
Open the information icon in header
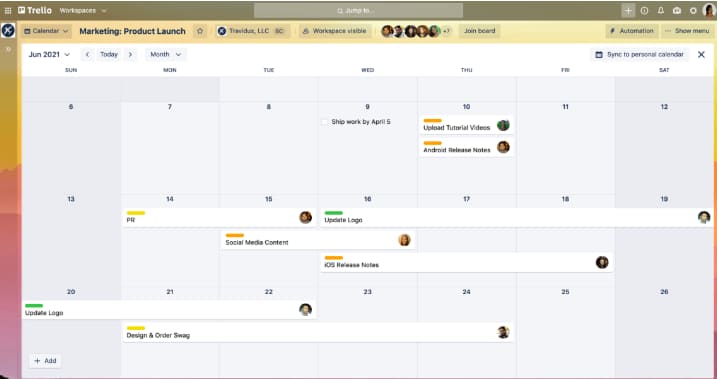point(644,11)
